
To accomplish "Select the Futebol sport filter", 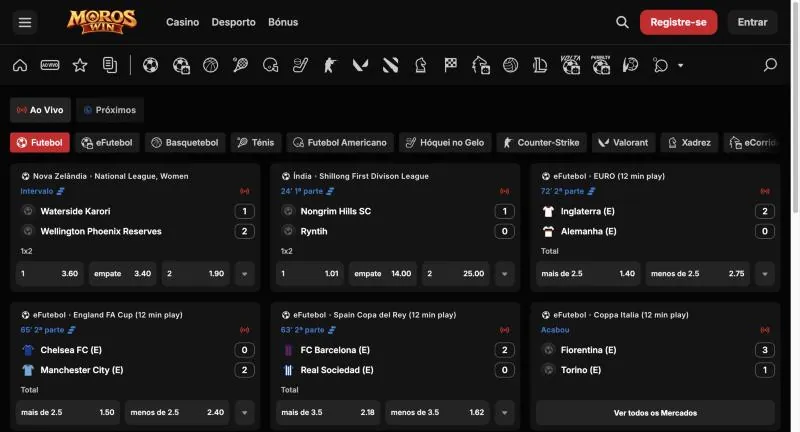I will [40, 143].
